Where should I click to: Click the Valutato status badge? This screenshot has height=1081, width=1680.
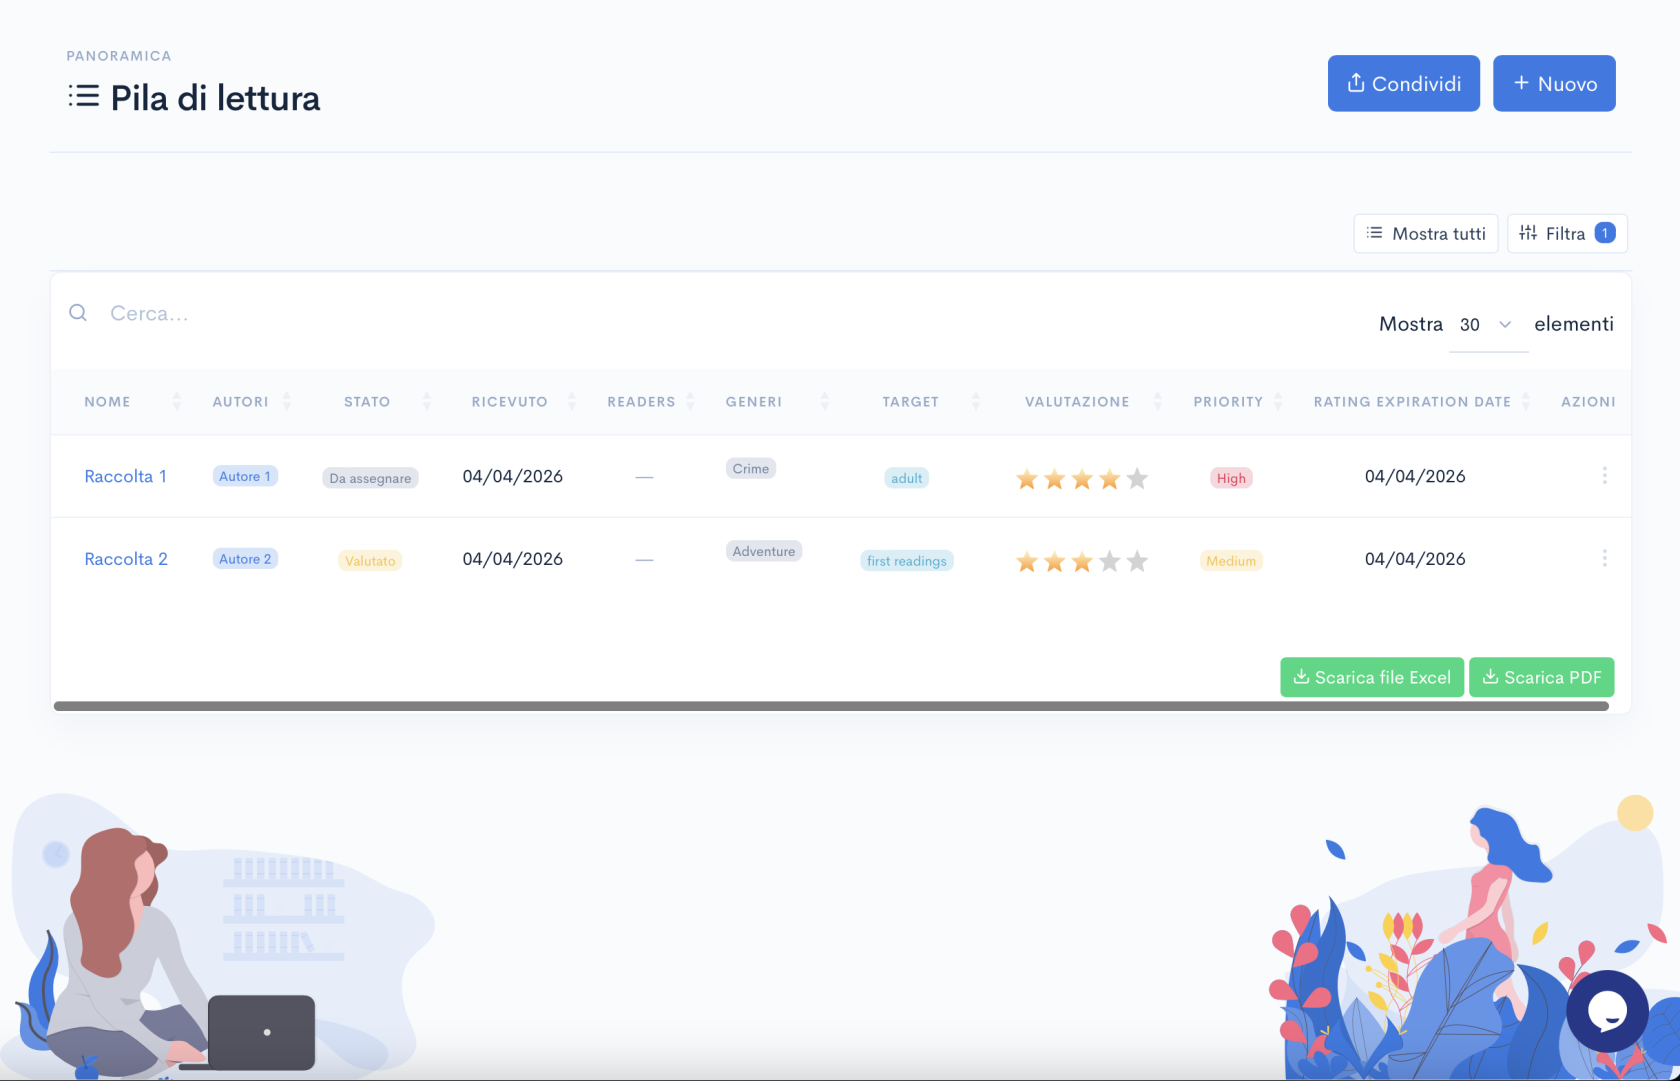[x=370, y=561]
